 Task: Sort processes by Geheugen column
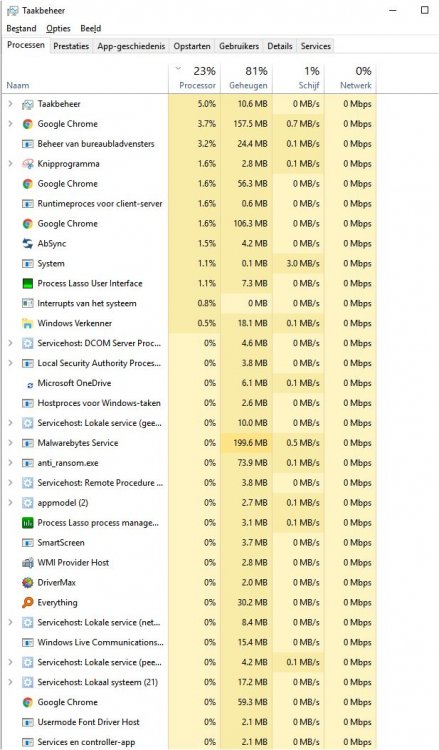pyautogui.click(x=247, y=78)
